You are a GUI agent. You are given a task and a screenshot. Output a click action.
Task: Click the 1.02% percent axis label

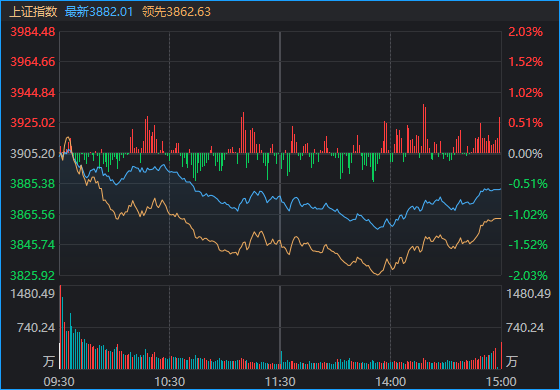[x=526, y=93]
